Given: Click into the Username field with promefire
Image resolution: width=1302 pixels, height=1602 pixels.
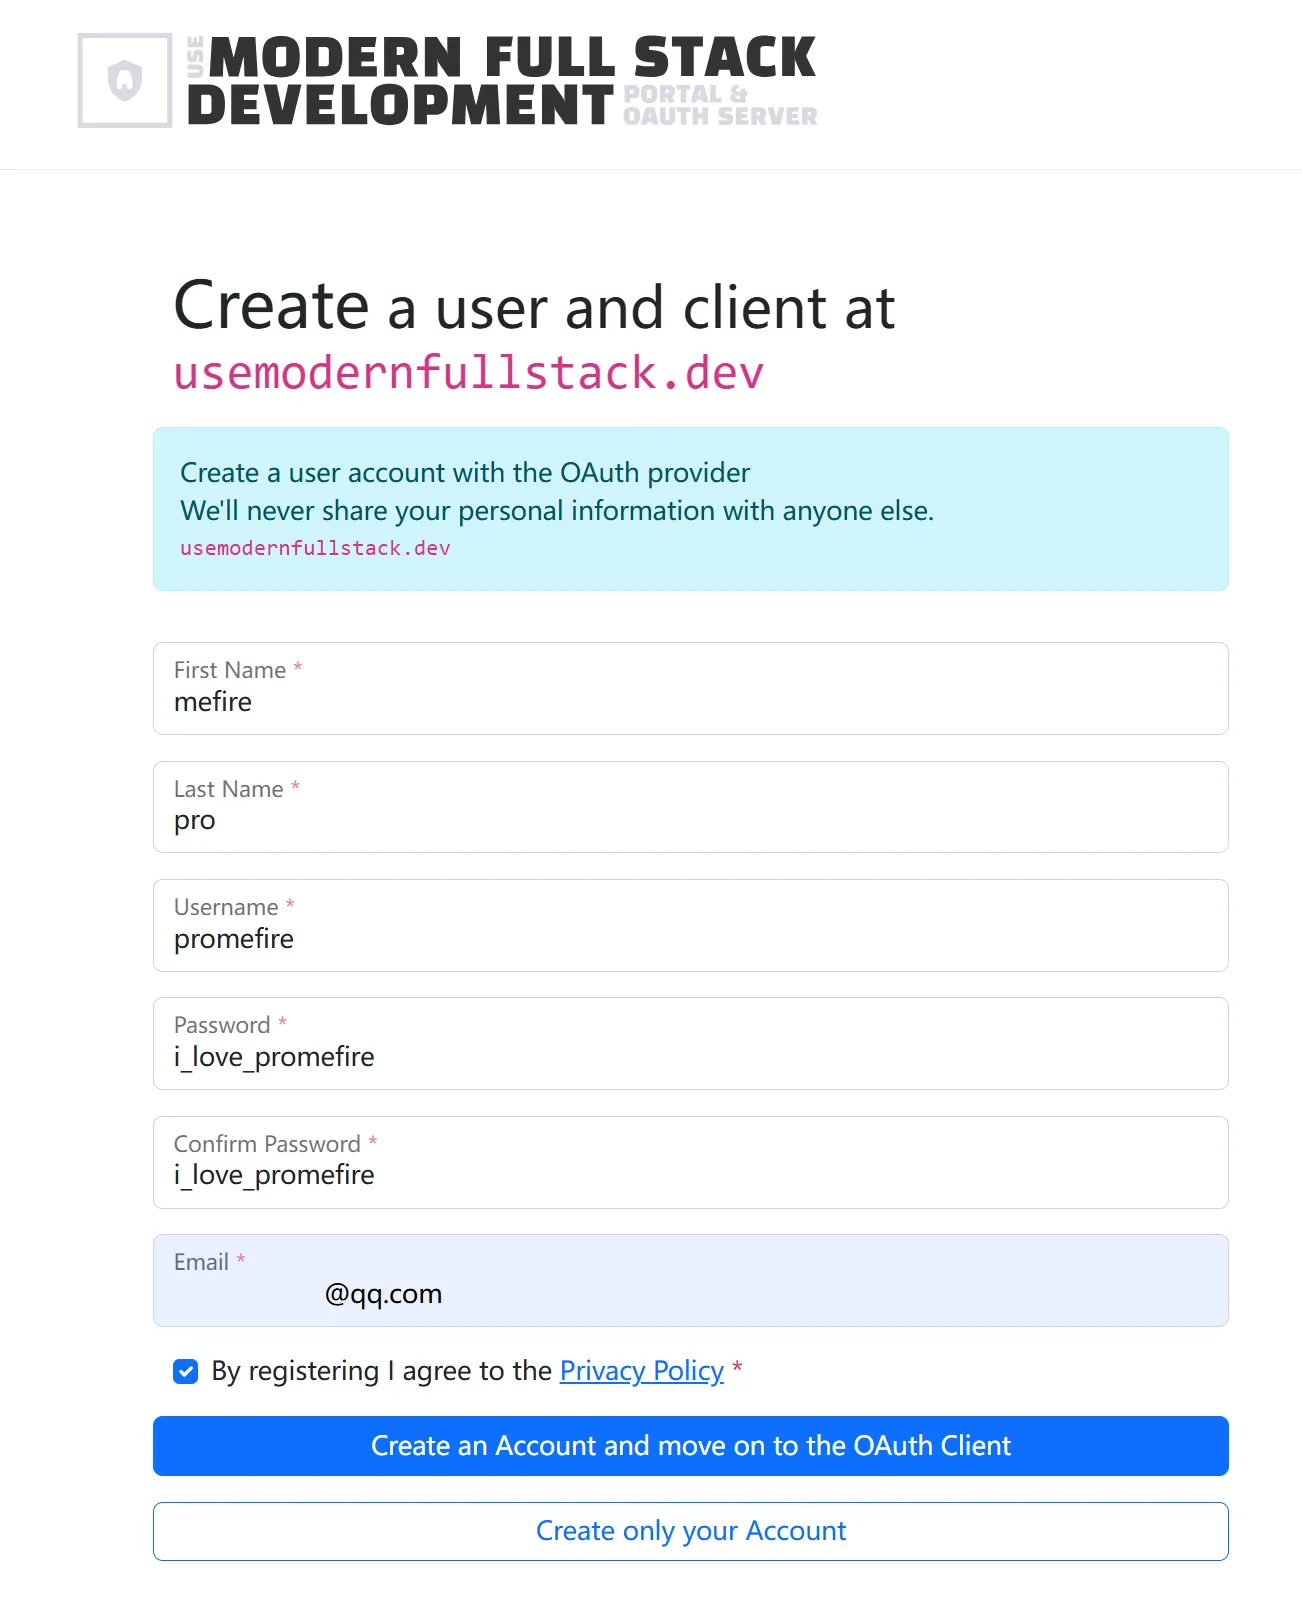Looking at the screenshot, I should tap(690, 939).
